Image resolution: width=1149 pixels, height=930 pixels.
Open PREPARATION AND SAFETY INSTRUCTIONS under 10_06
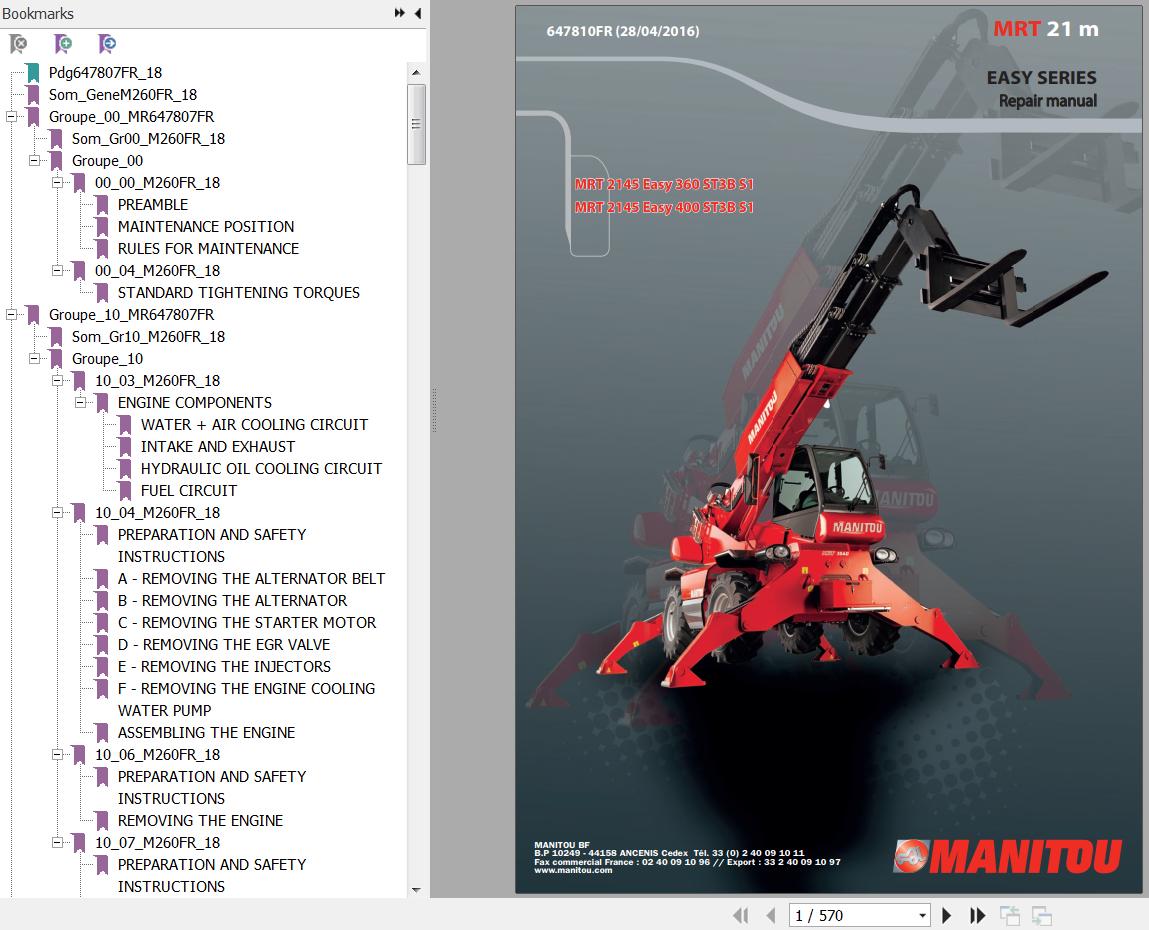(212, 787)
